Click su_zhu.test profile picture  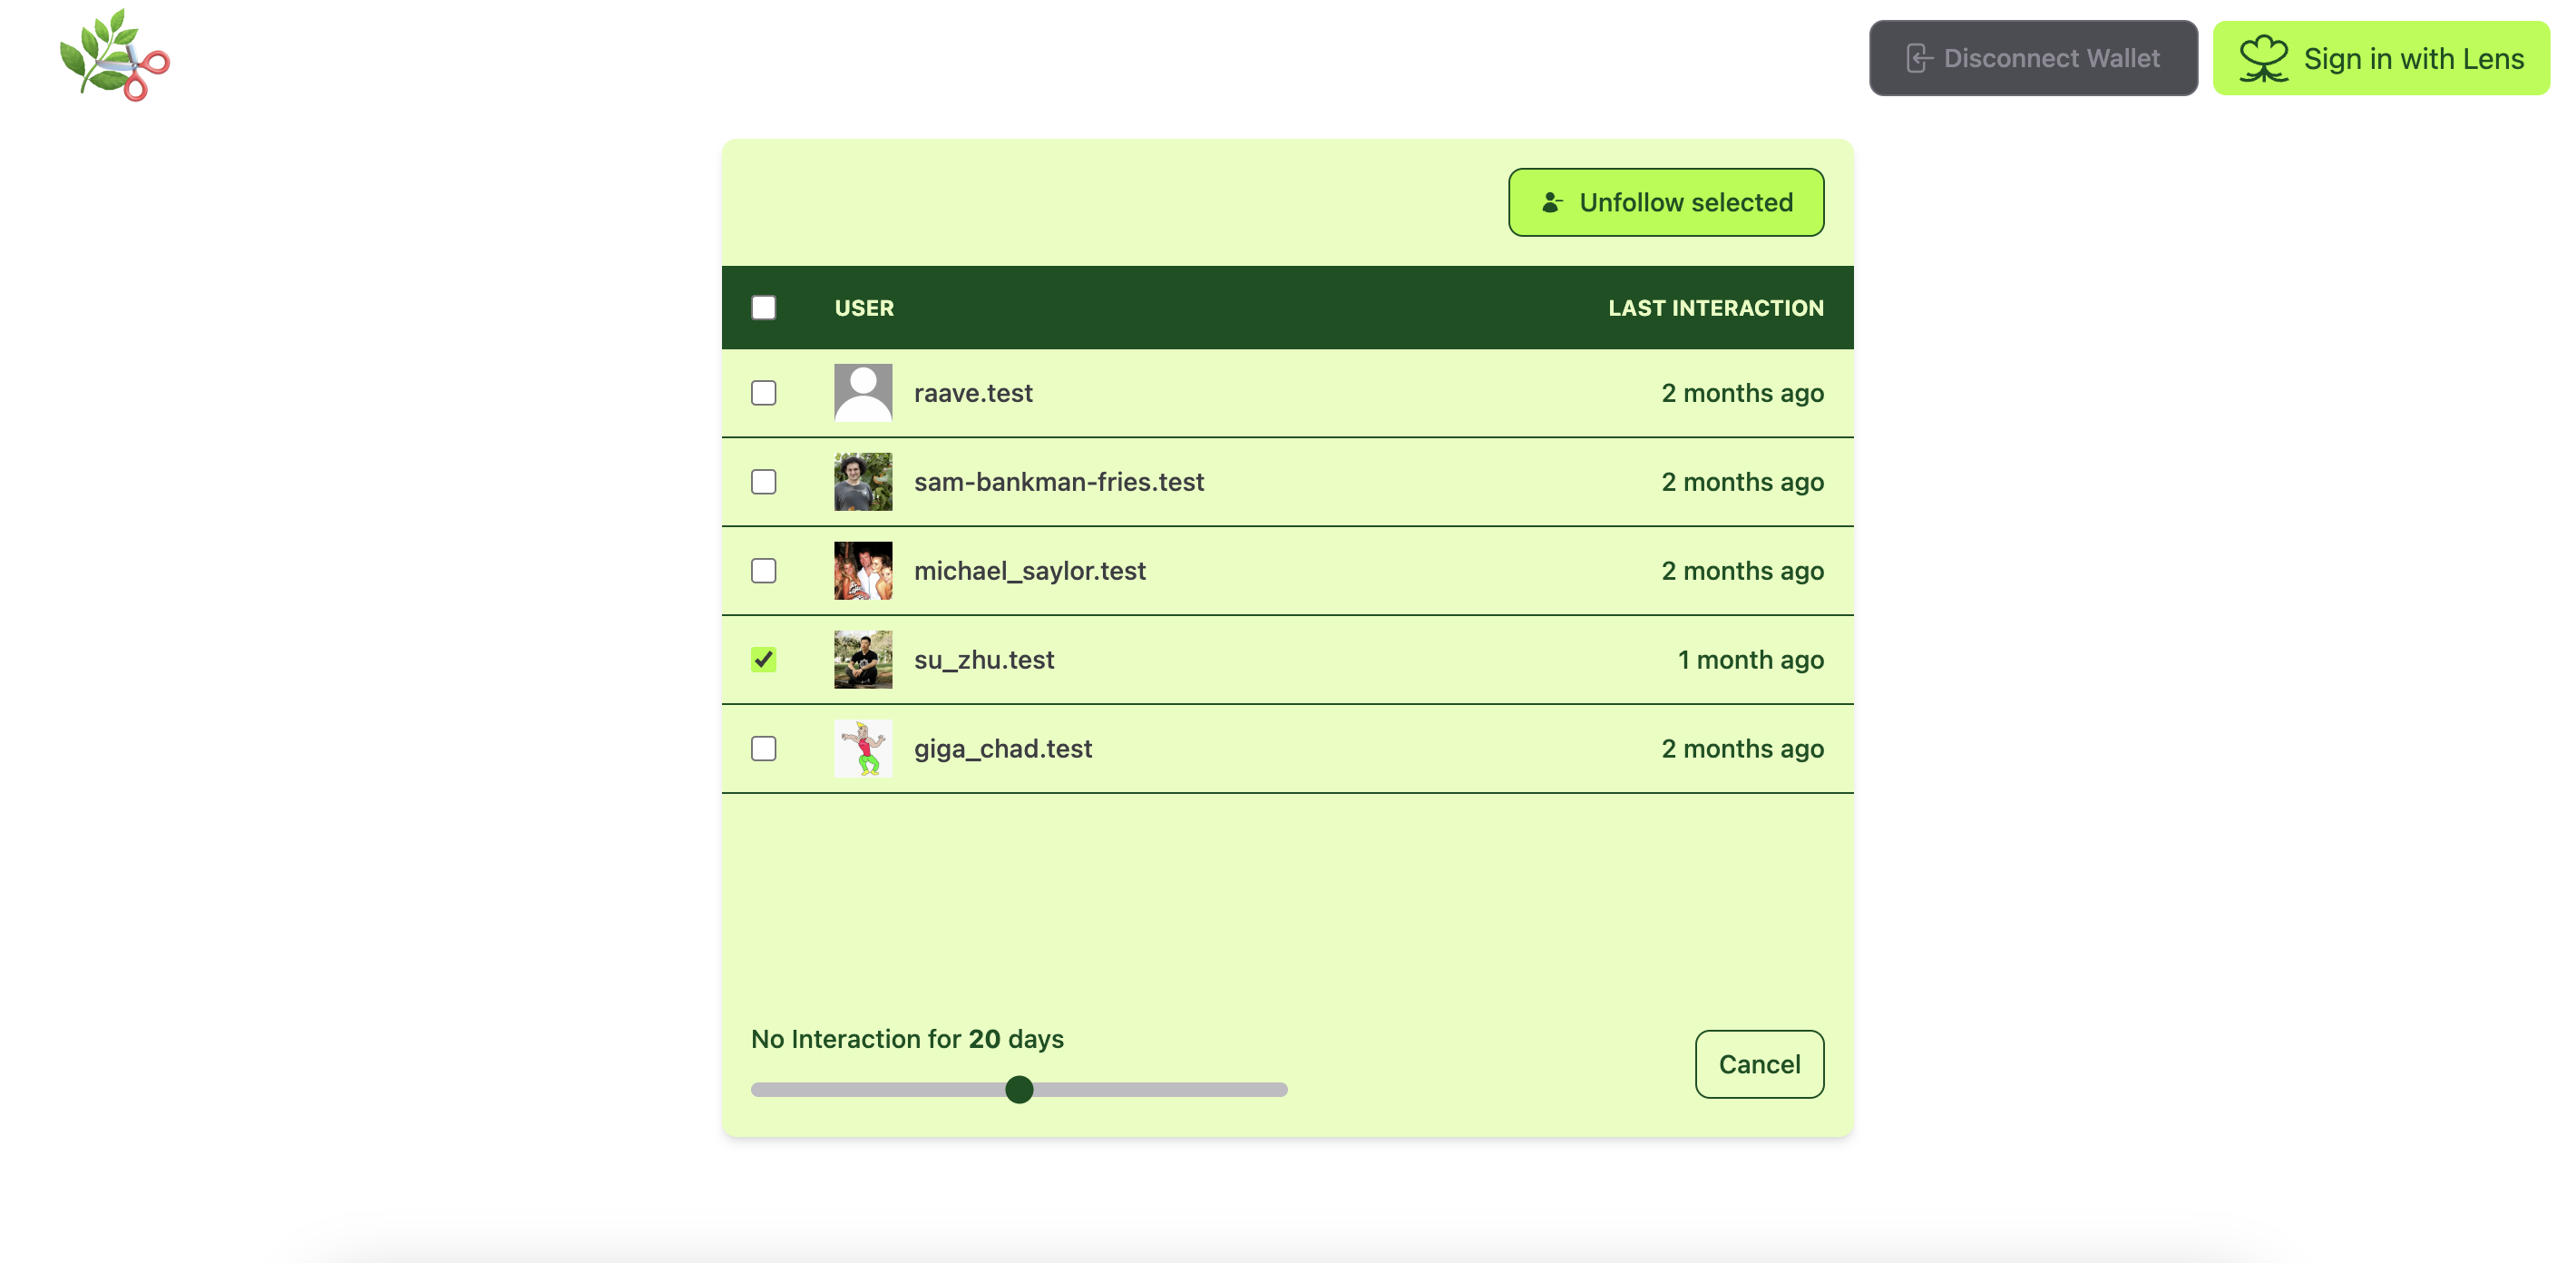pos(863,660)
